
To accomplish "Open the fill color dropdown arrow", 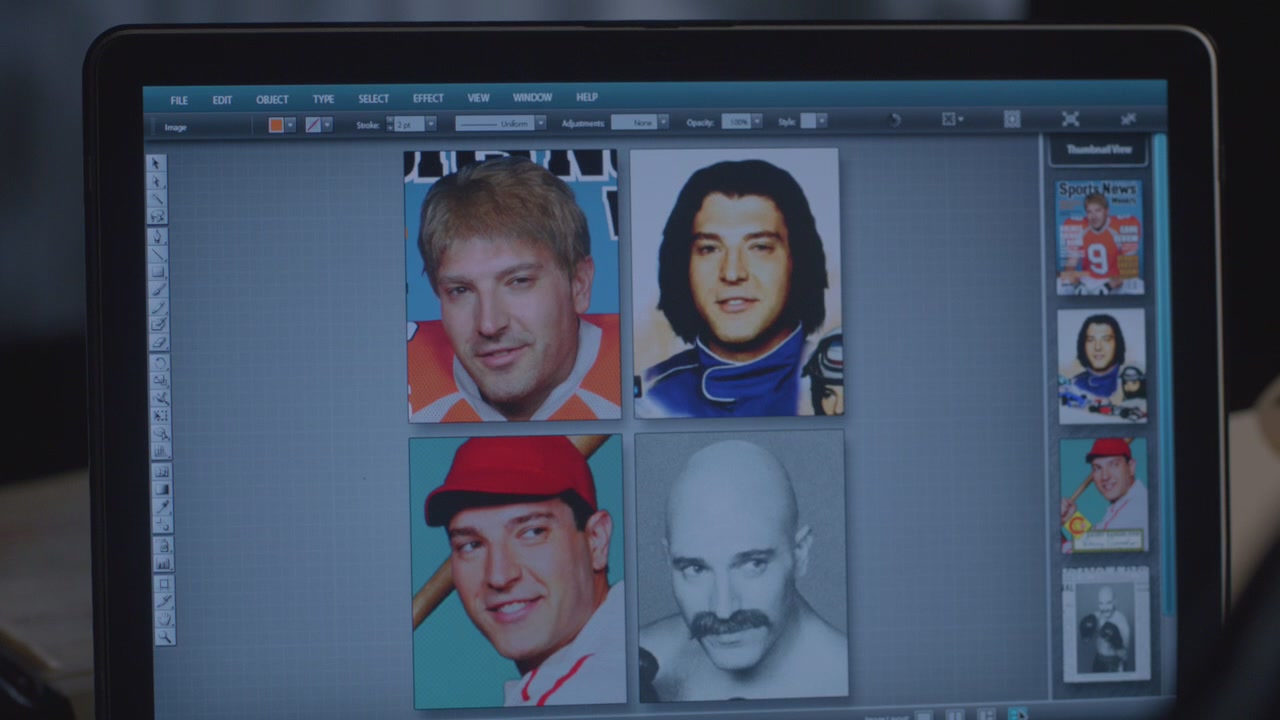I will tap(291, 125).
